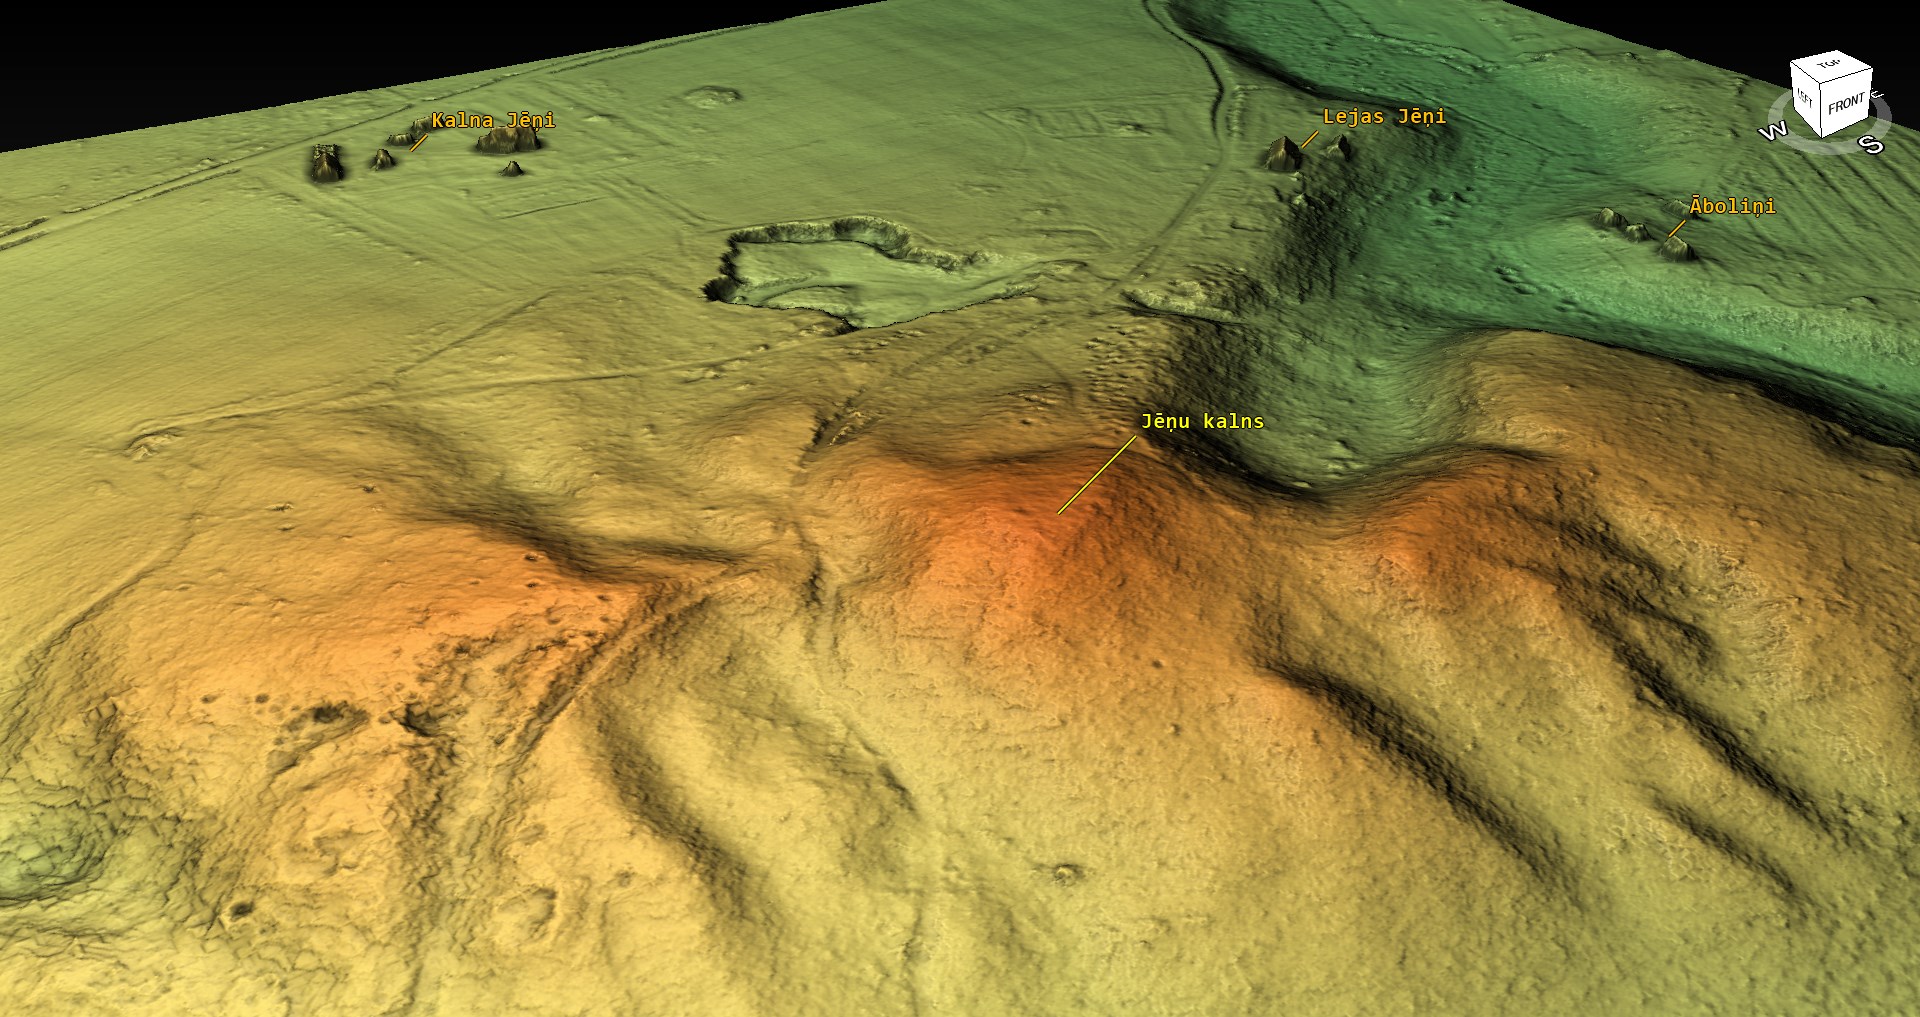Click the small circular pit near the bottom
1920x1017 pixels.
coord(1067,873)
